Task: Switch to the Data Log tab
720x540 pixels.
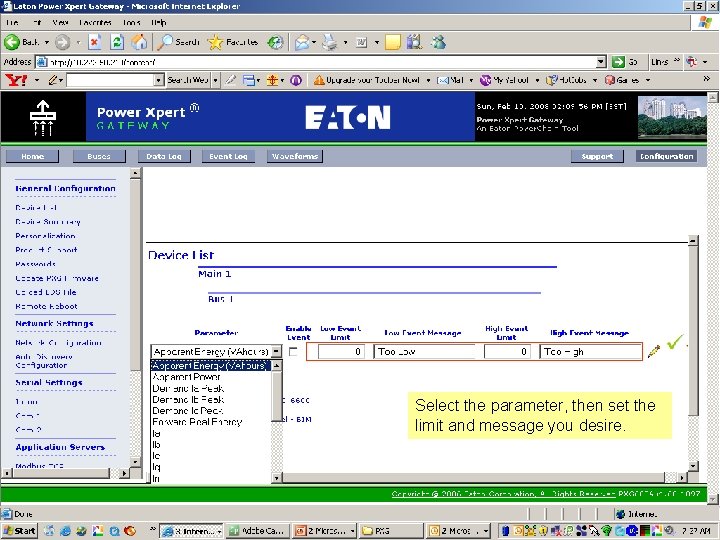Action: 164,156
